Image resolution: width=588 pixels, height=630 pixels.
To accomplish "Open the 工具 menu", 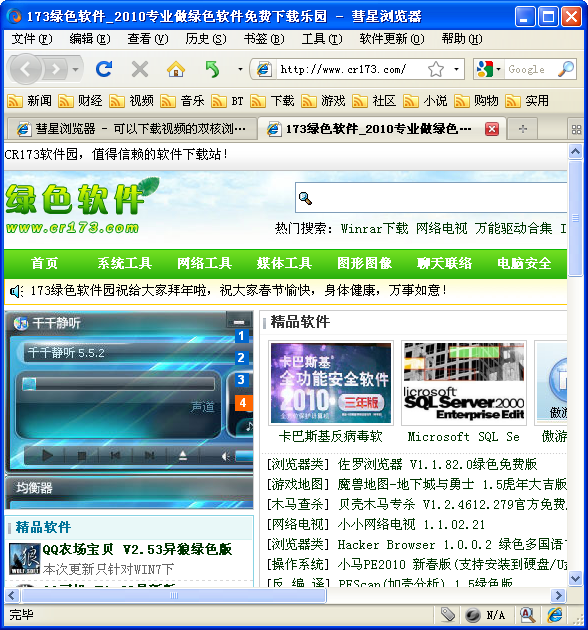I will point(322,39).
